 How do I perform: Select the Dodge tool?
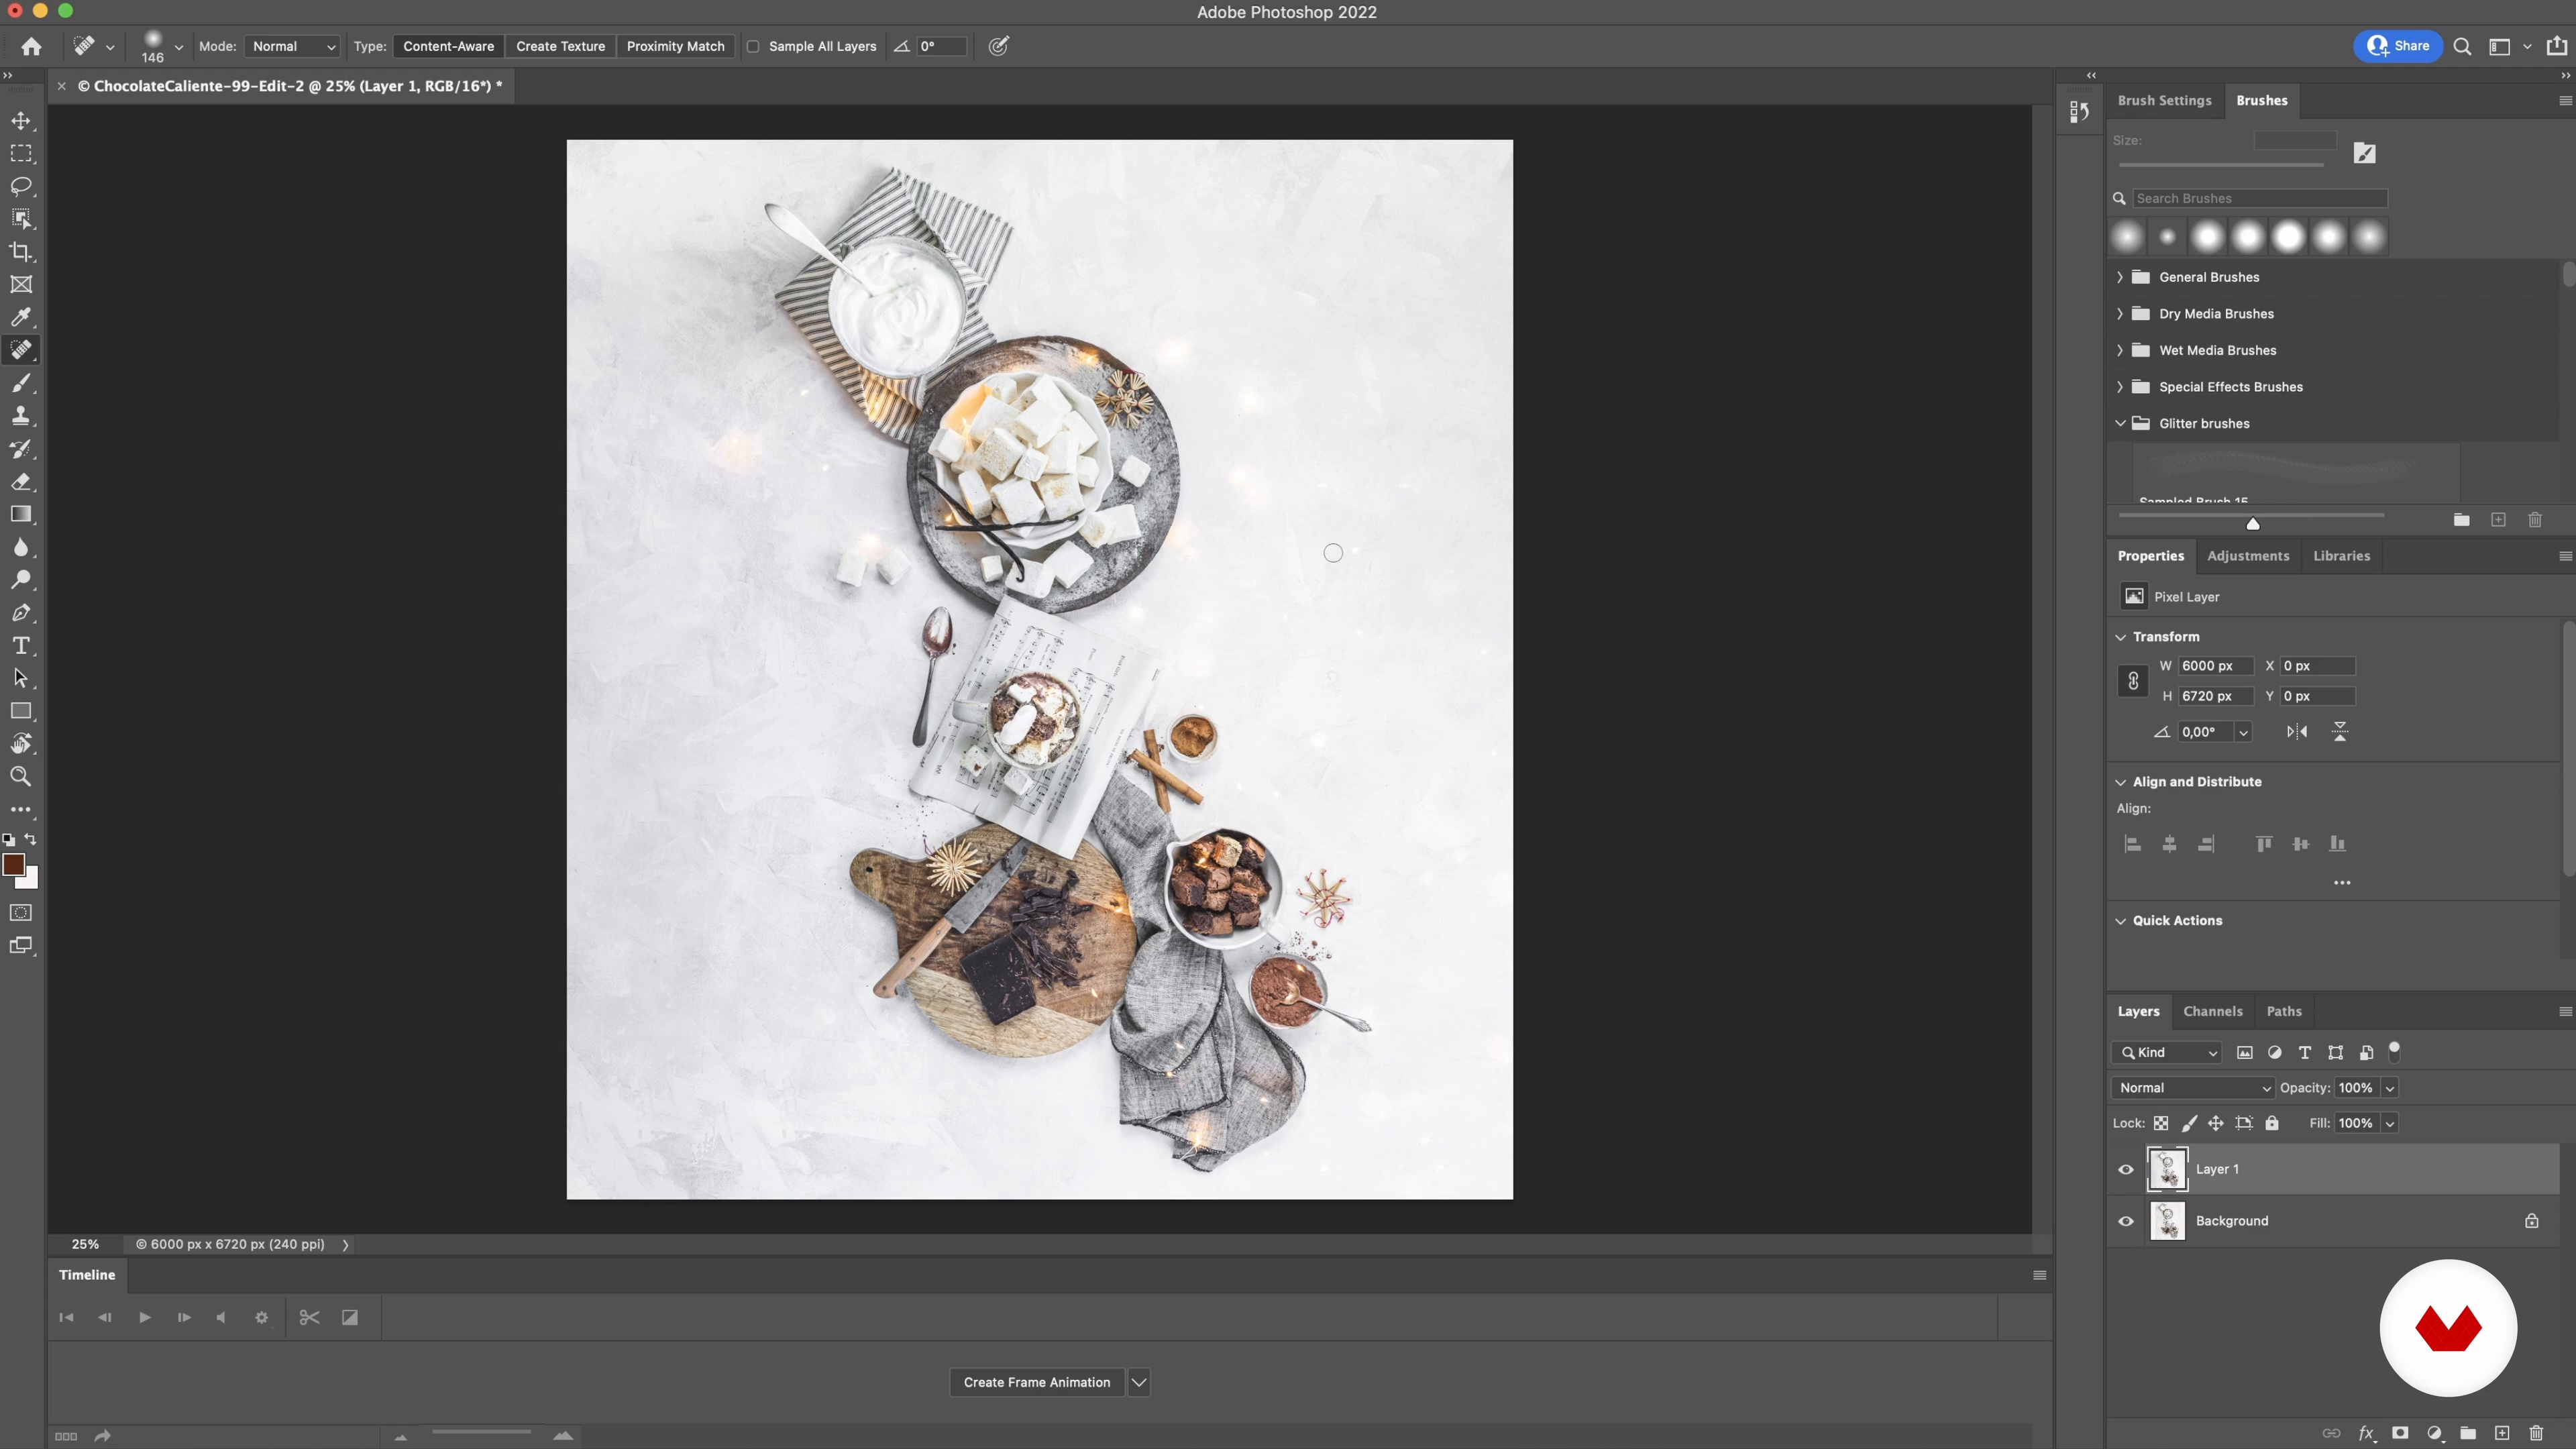coord(21,580)
